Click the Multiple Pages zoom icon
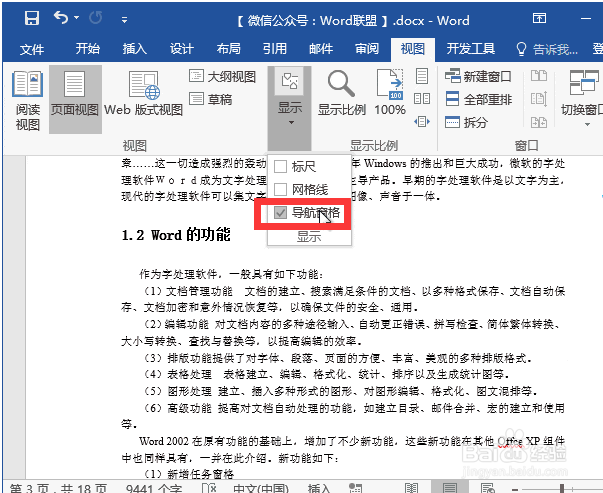 422,99
